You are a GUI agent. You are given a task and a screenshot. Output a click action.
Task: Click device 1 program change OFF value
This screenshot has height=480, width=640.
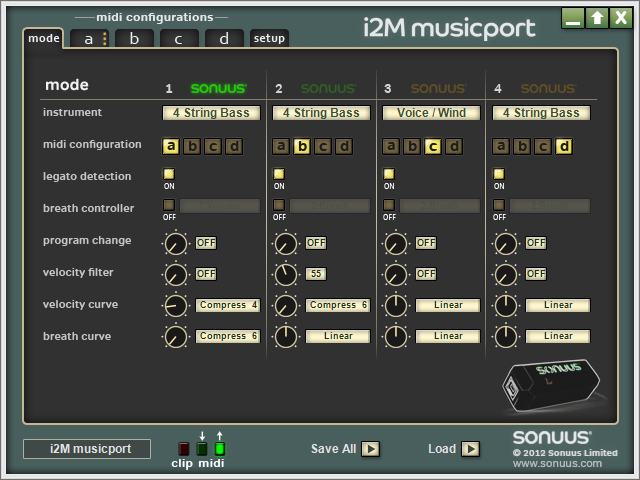206,243
